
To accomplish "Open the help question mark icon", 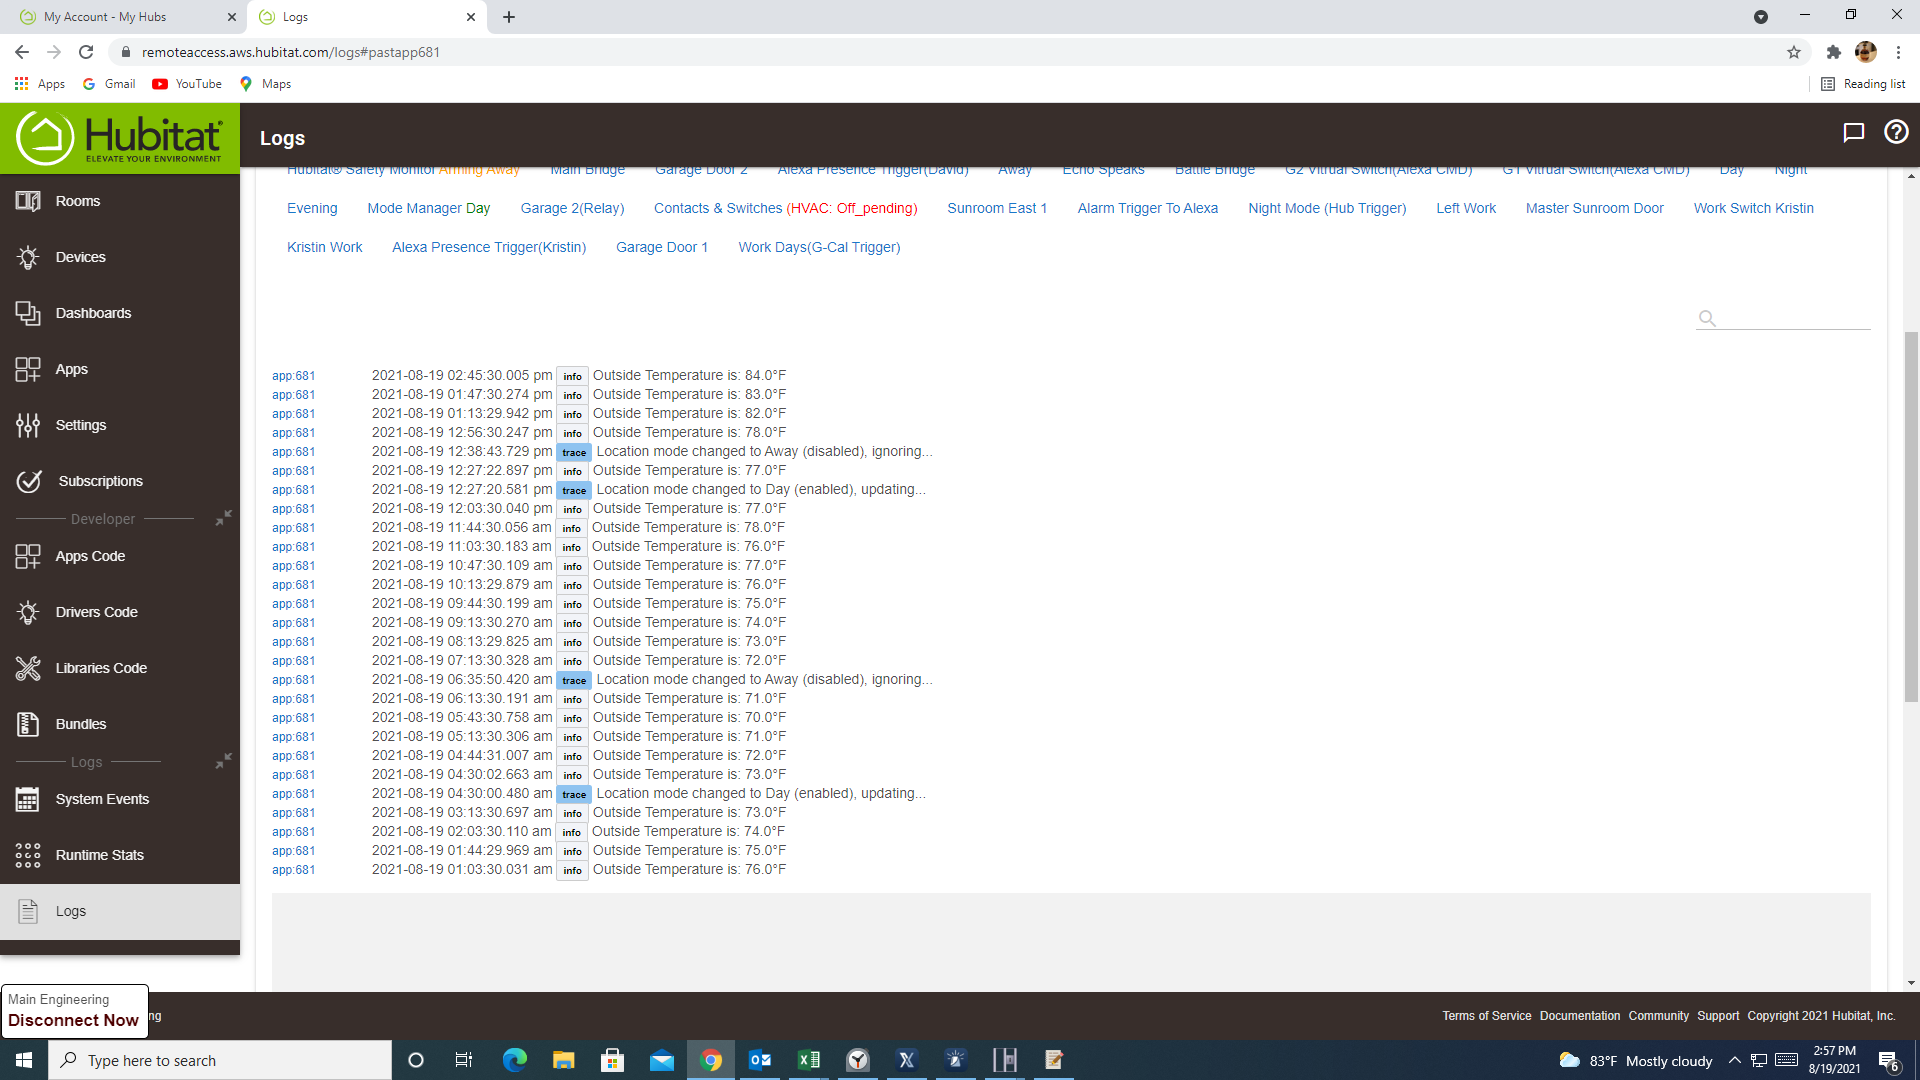I will pos(1896,132).
